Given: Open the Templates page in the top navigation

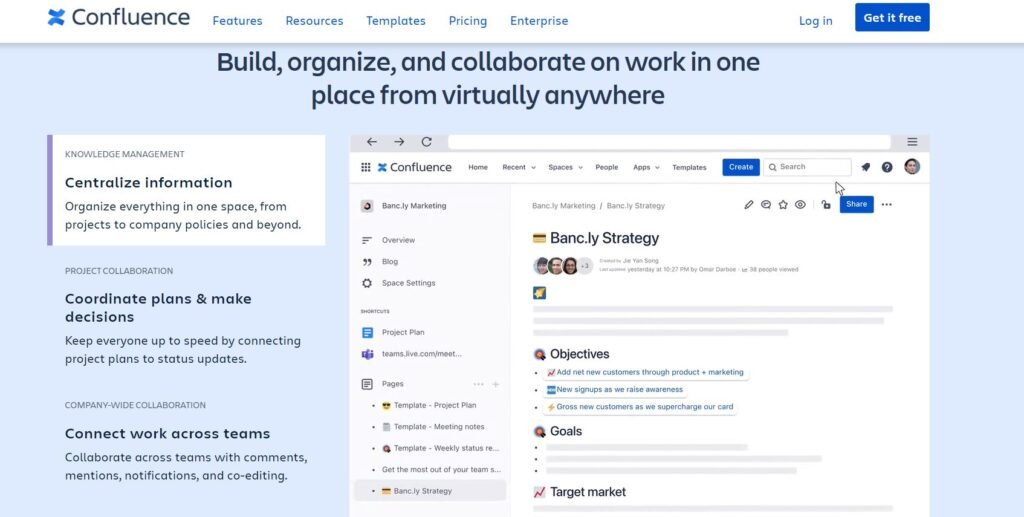Looking at the screenshot, I should tap(396, 21).
